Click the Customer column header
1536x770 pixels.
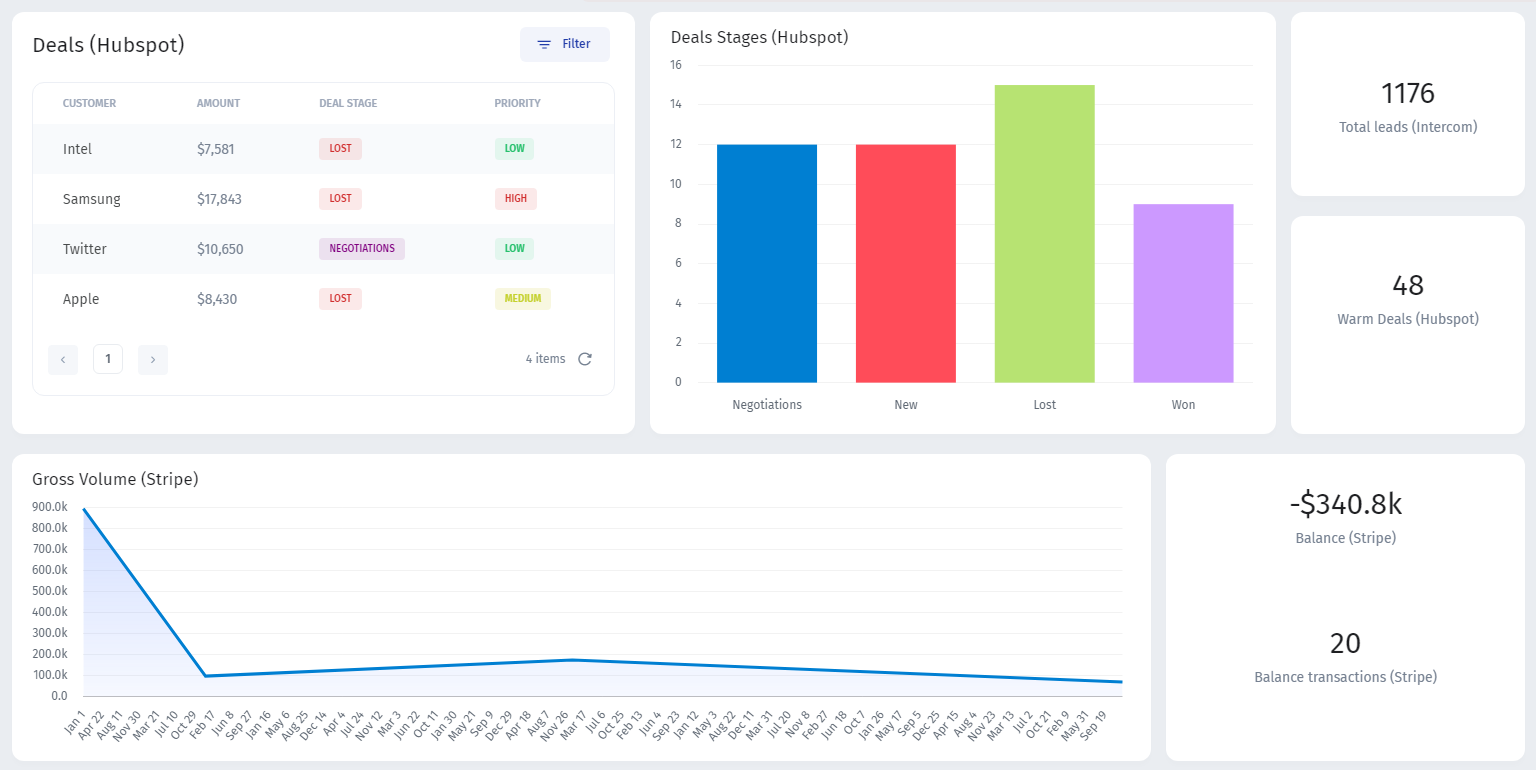coord(89,103)
